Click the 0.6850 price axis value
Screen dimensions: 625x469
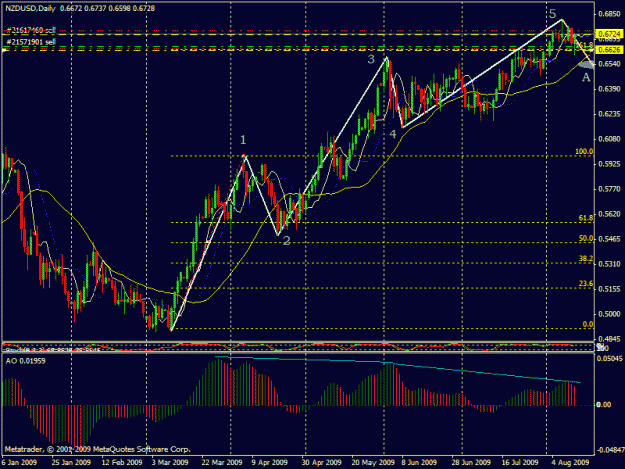[610, 14]
